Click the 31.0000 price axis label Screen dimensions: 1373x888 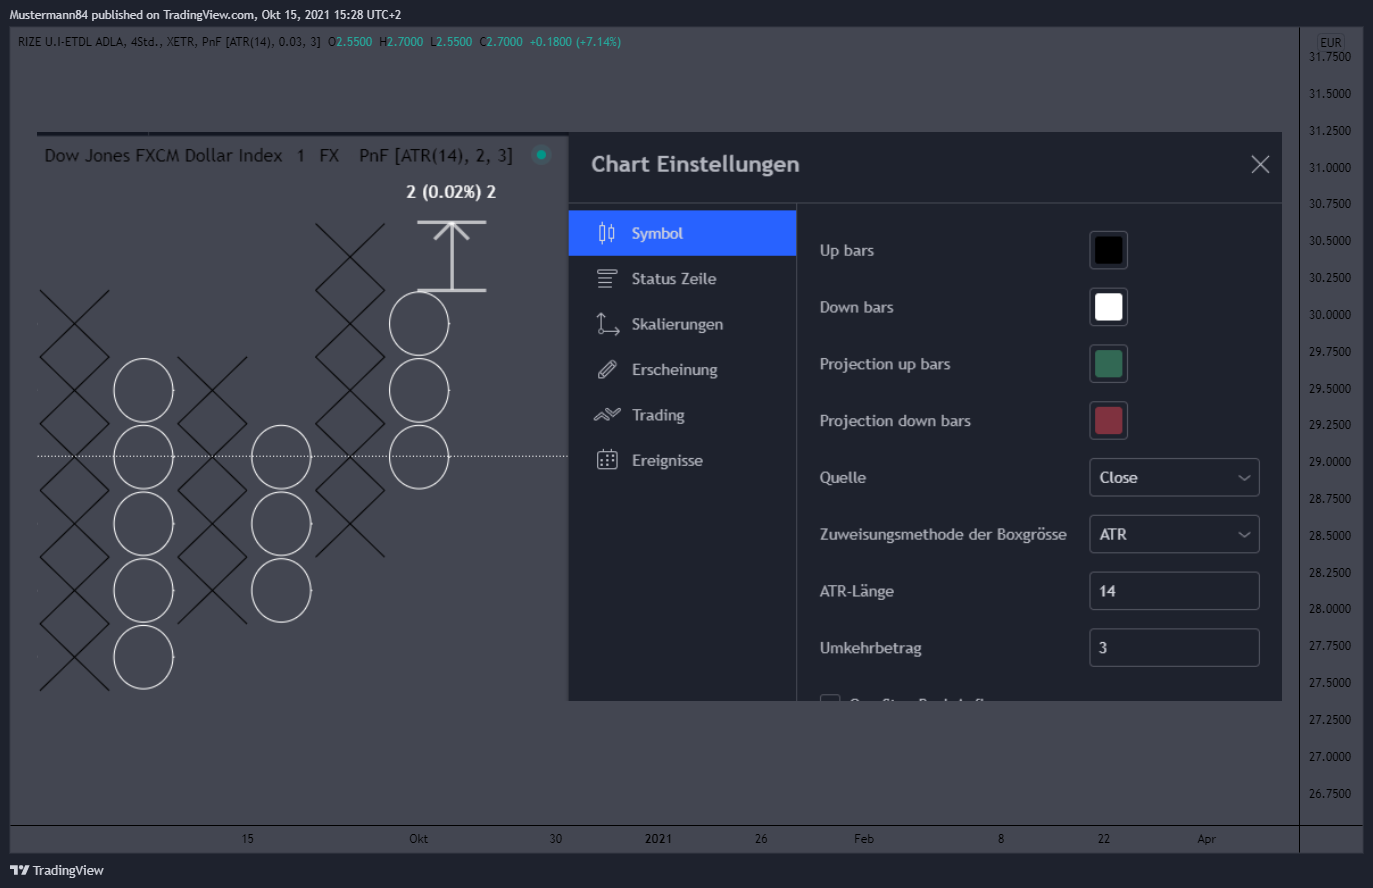coord(1330,168)
